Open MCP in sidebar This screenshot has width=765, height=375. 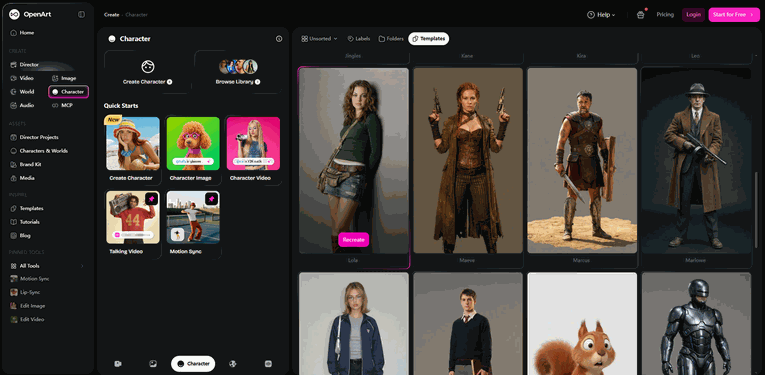coord(62,105)
